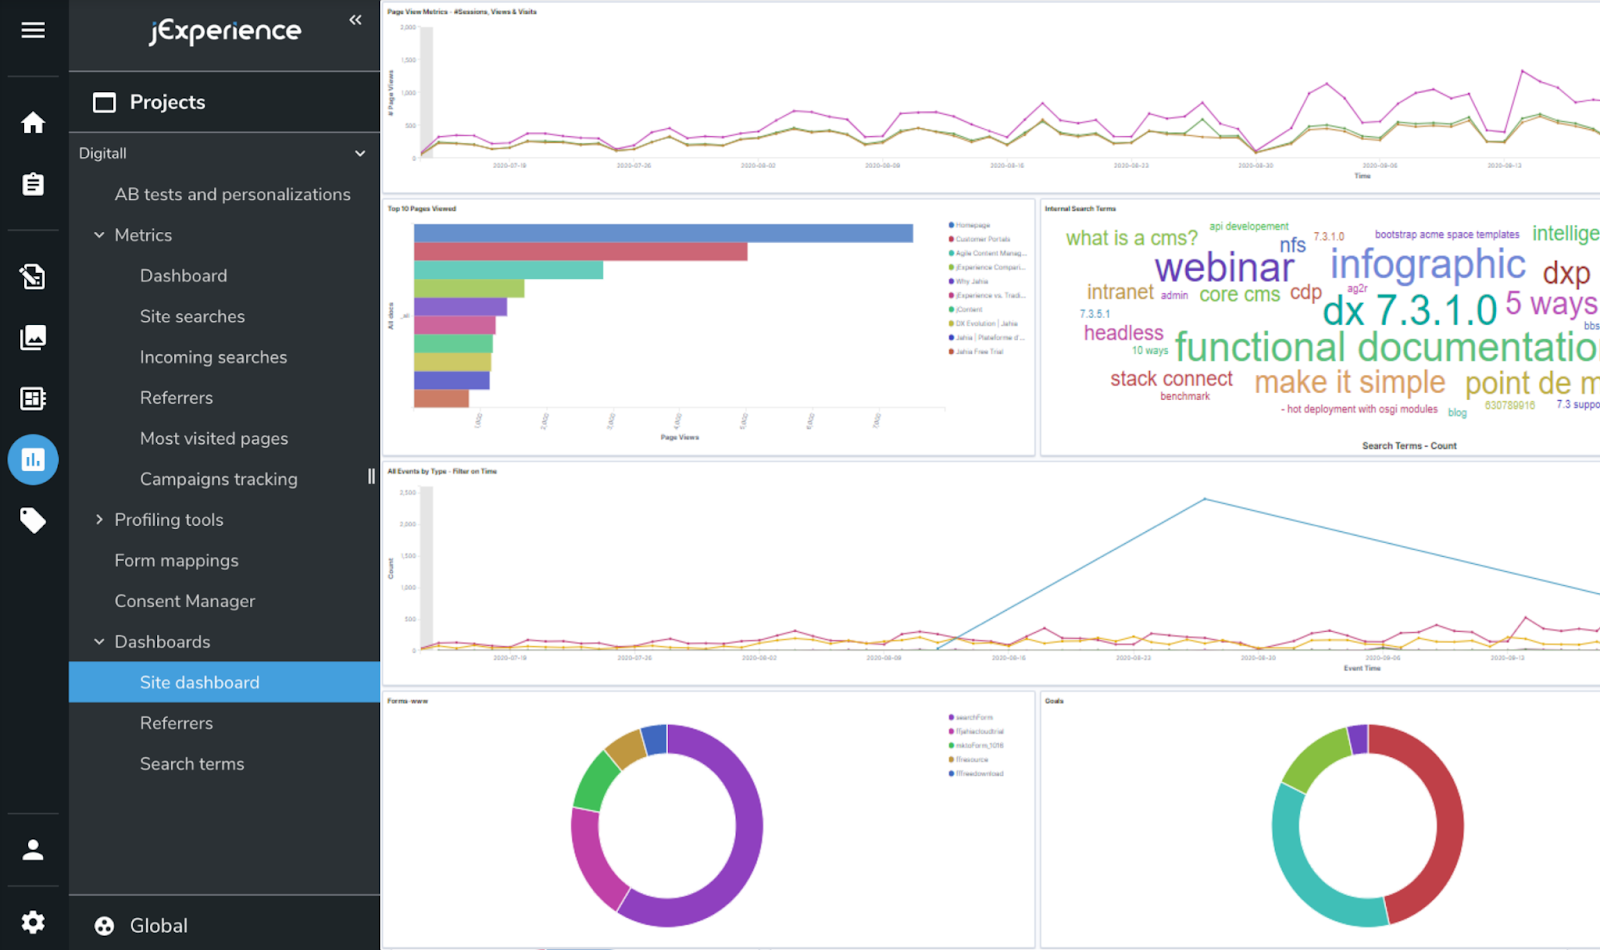Open AB tests and personalizations
The height and width of the screenshot is (950, 1600).
click(232, 194)
